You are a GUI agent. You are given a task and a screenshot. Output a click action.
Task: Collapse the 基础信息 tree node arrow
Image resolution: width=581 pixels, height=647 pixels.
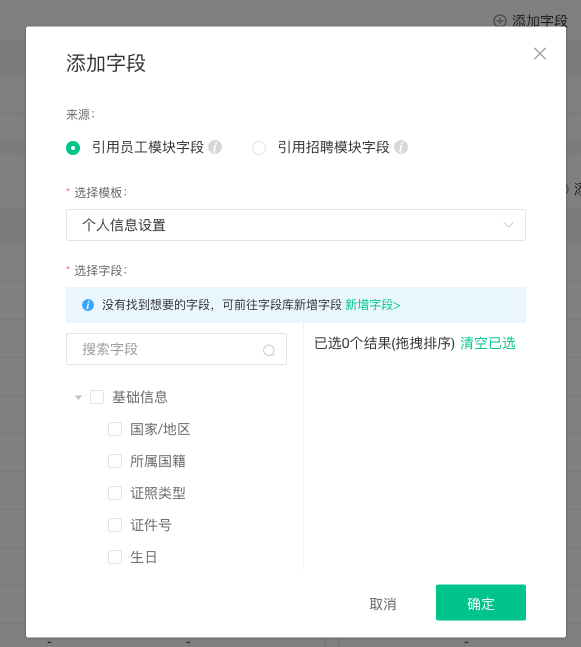(78, 397)
